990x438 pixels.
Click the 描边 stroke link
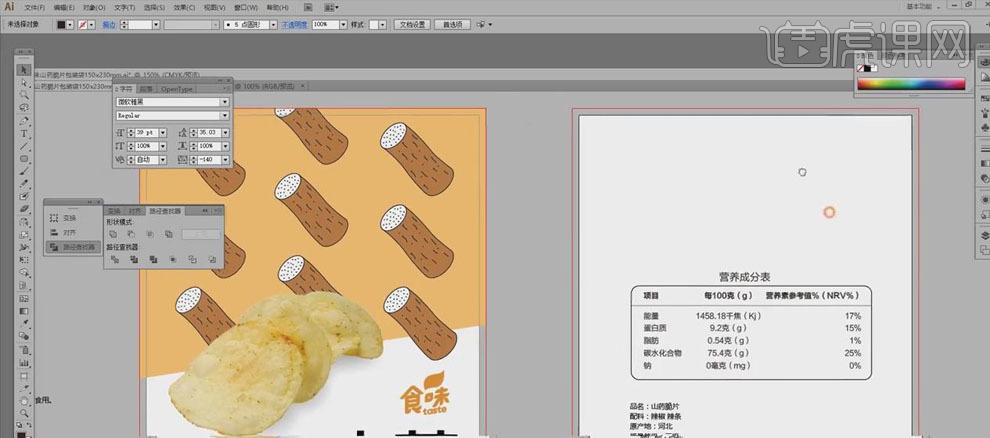109,25
